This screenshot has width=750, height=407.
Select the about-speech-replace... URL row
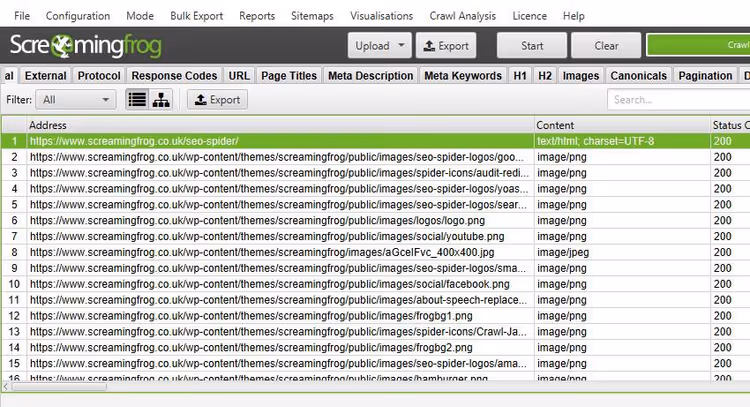[375, 300]
